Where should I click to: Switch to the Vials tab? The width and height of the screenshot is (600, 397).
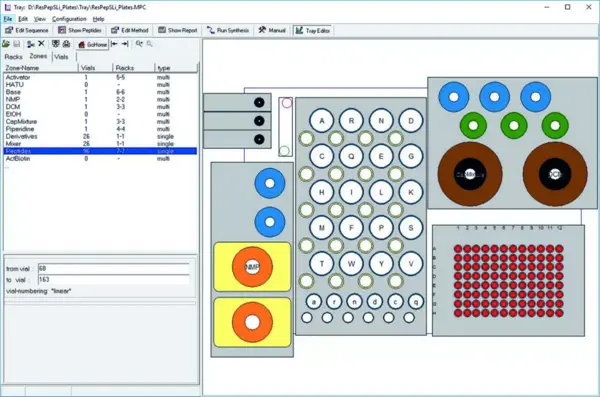click(61, 57)
